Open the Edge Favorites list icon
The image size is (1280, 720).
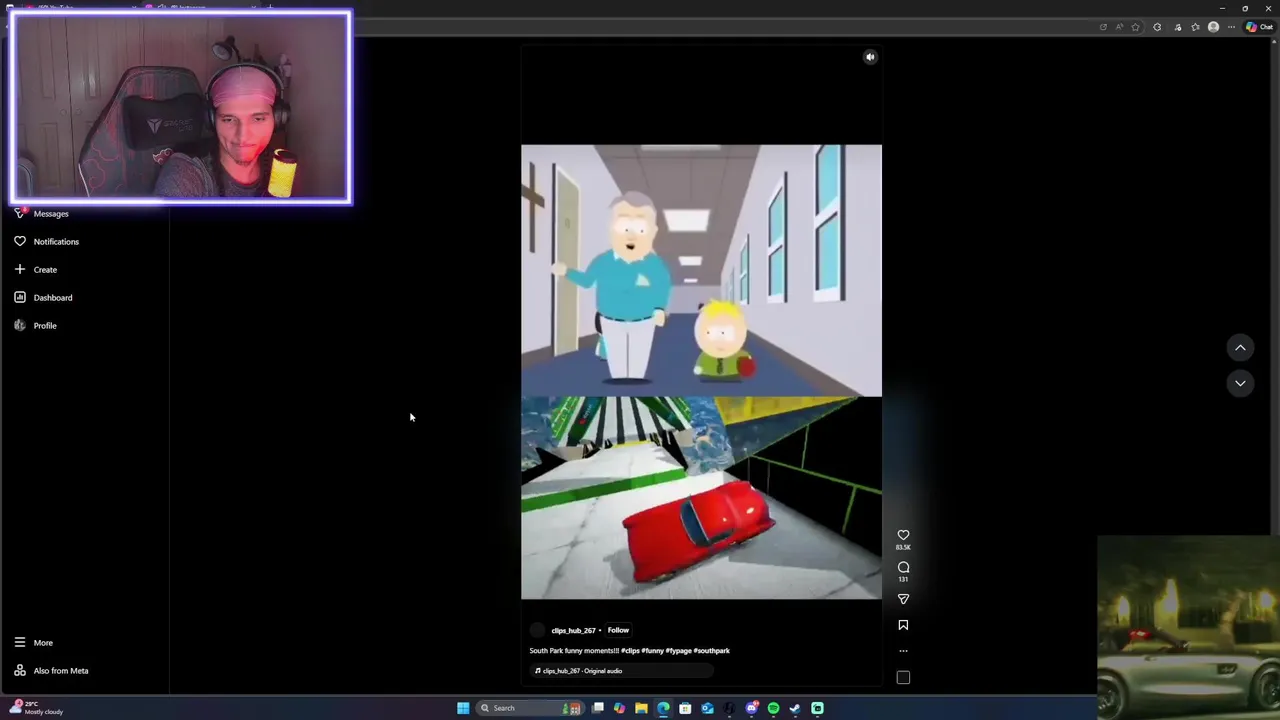(1195, 27)
